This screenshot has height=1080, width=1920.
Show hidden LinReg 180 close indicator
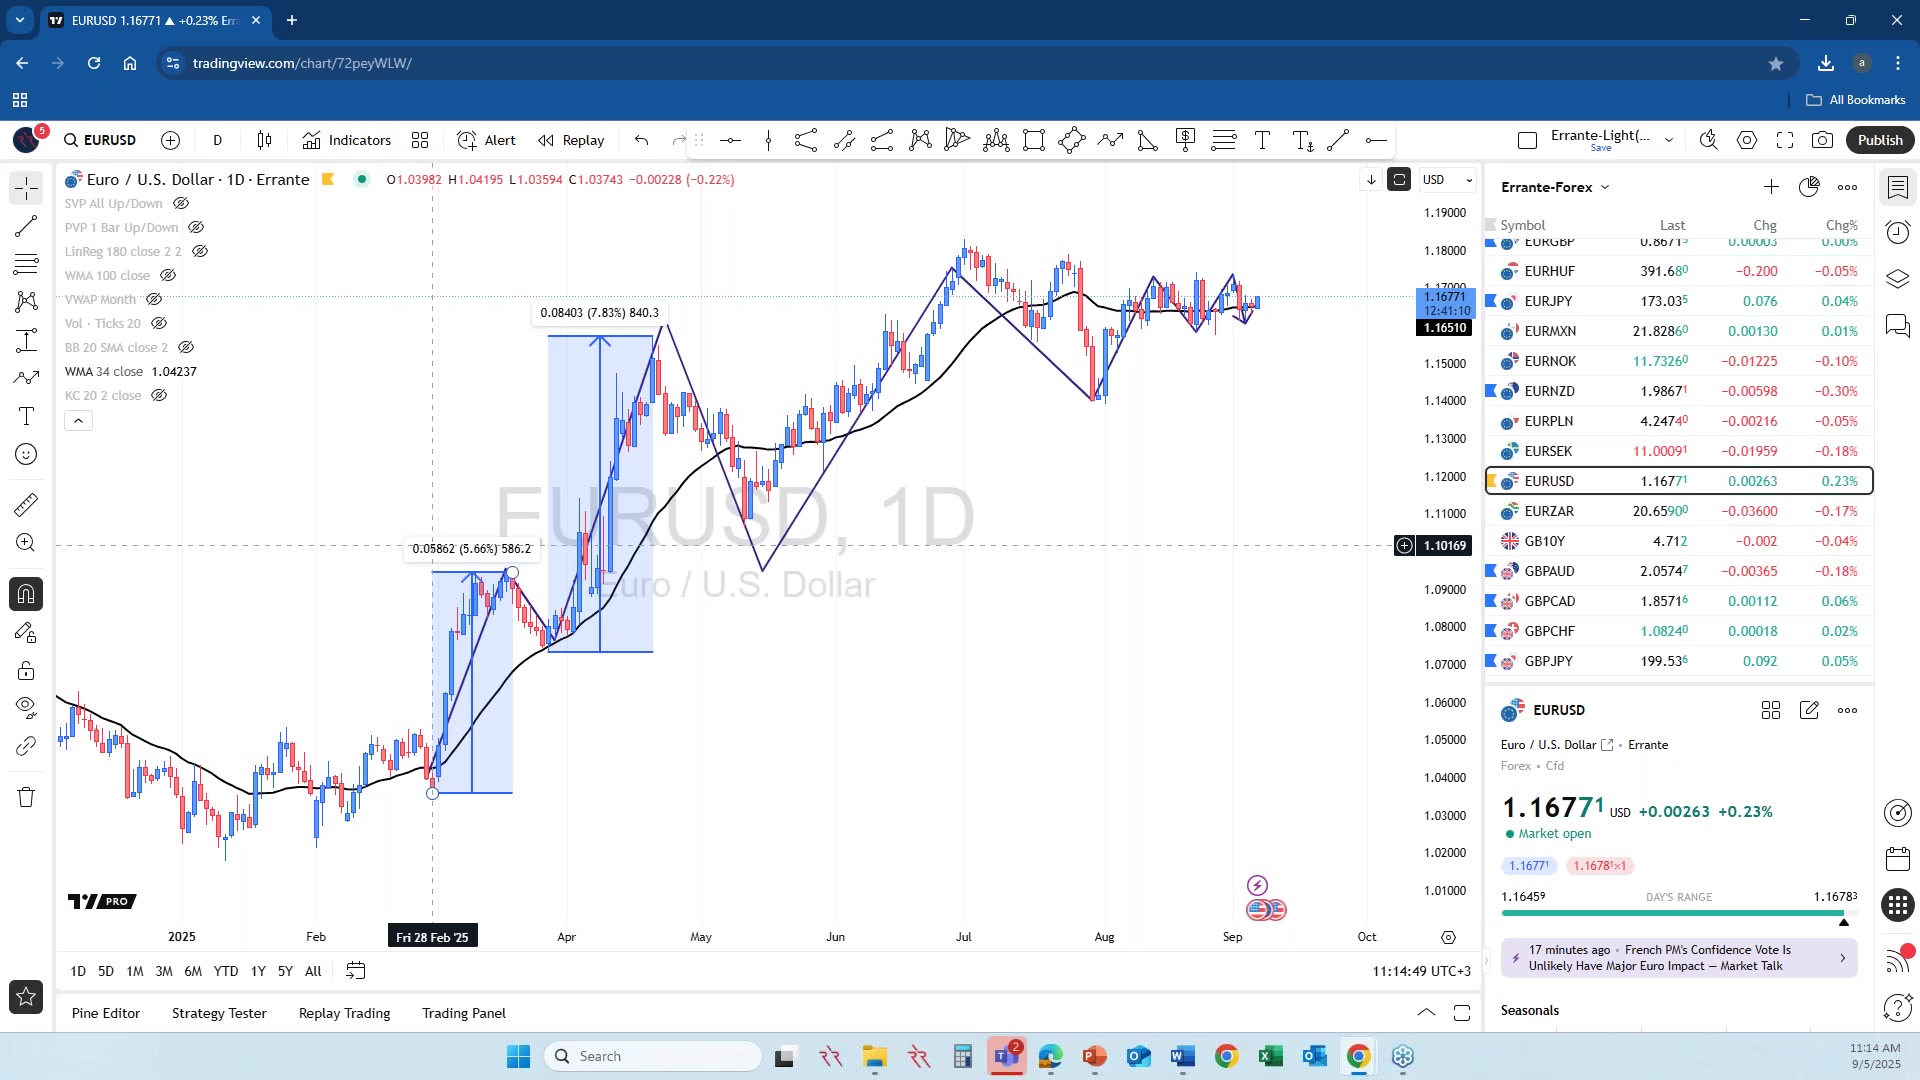[200, 251]
